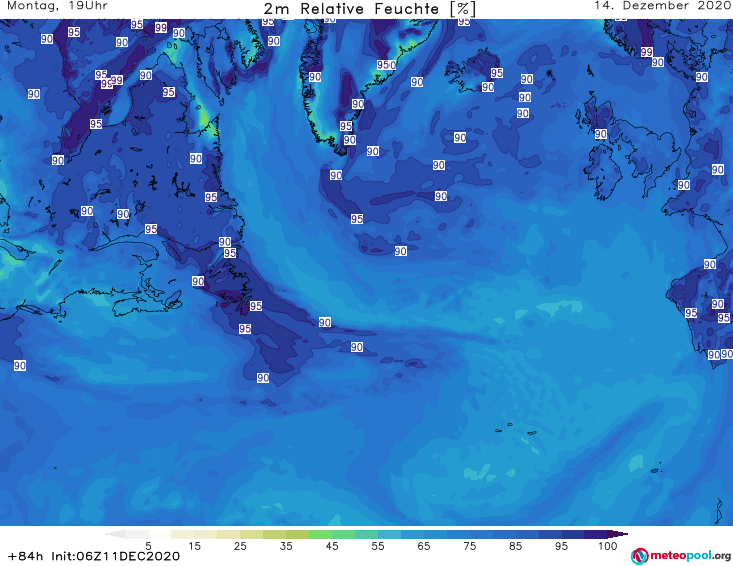Click the '25' label on the humidity legend
The height and width of the screenshot is (566, 733).
point(240,546)
